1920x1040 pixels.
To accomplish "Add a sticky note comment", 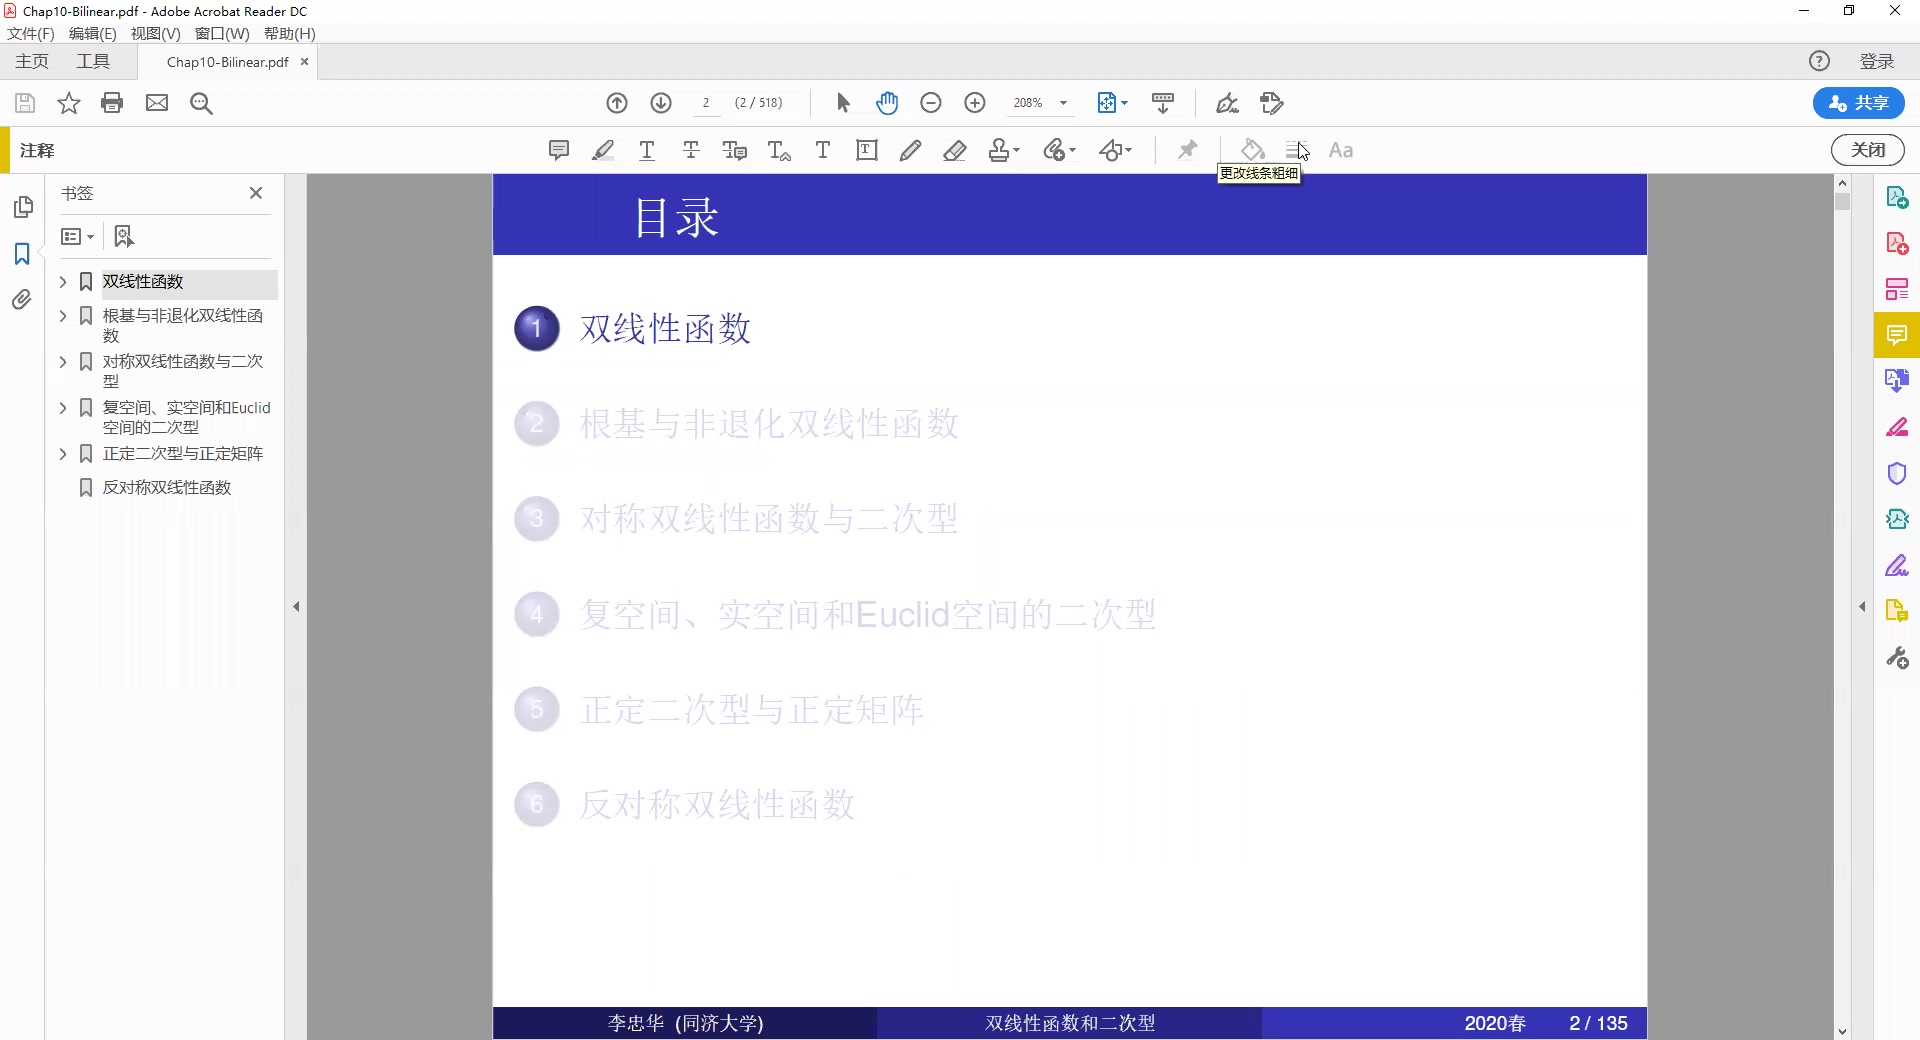I will click(559, 150).
